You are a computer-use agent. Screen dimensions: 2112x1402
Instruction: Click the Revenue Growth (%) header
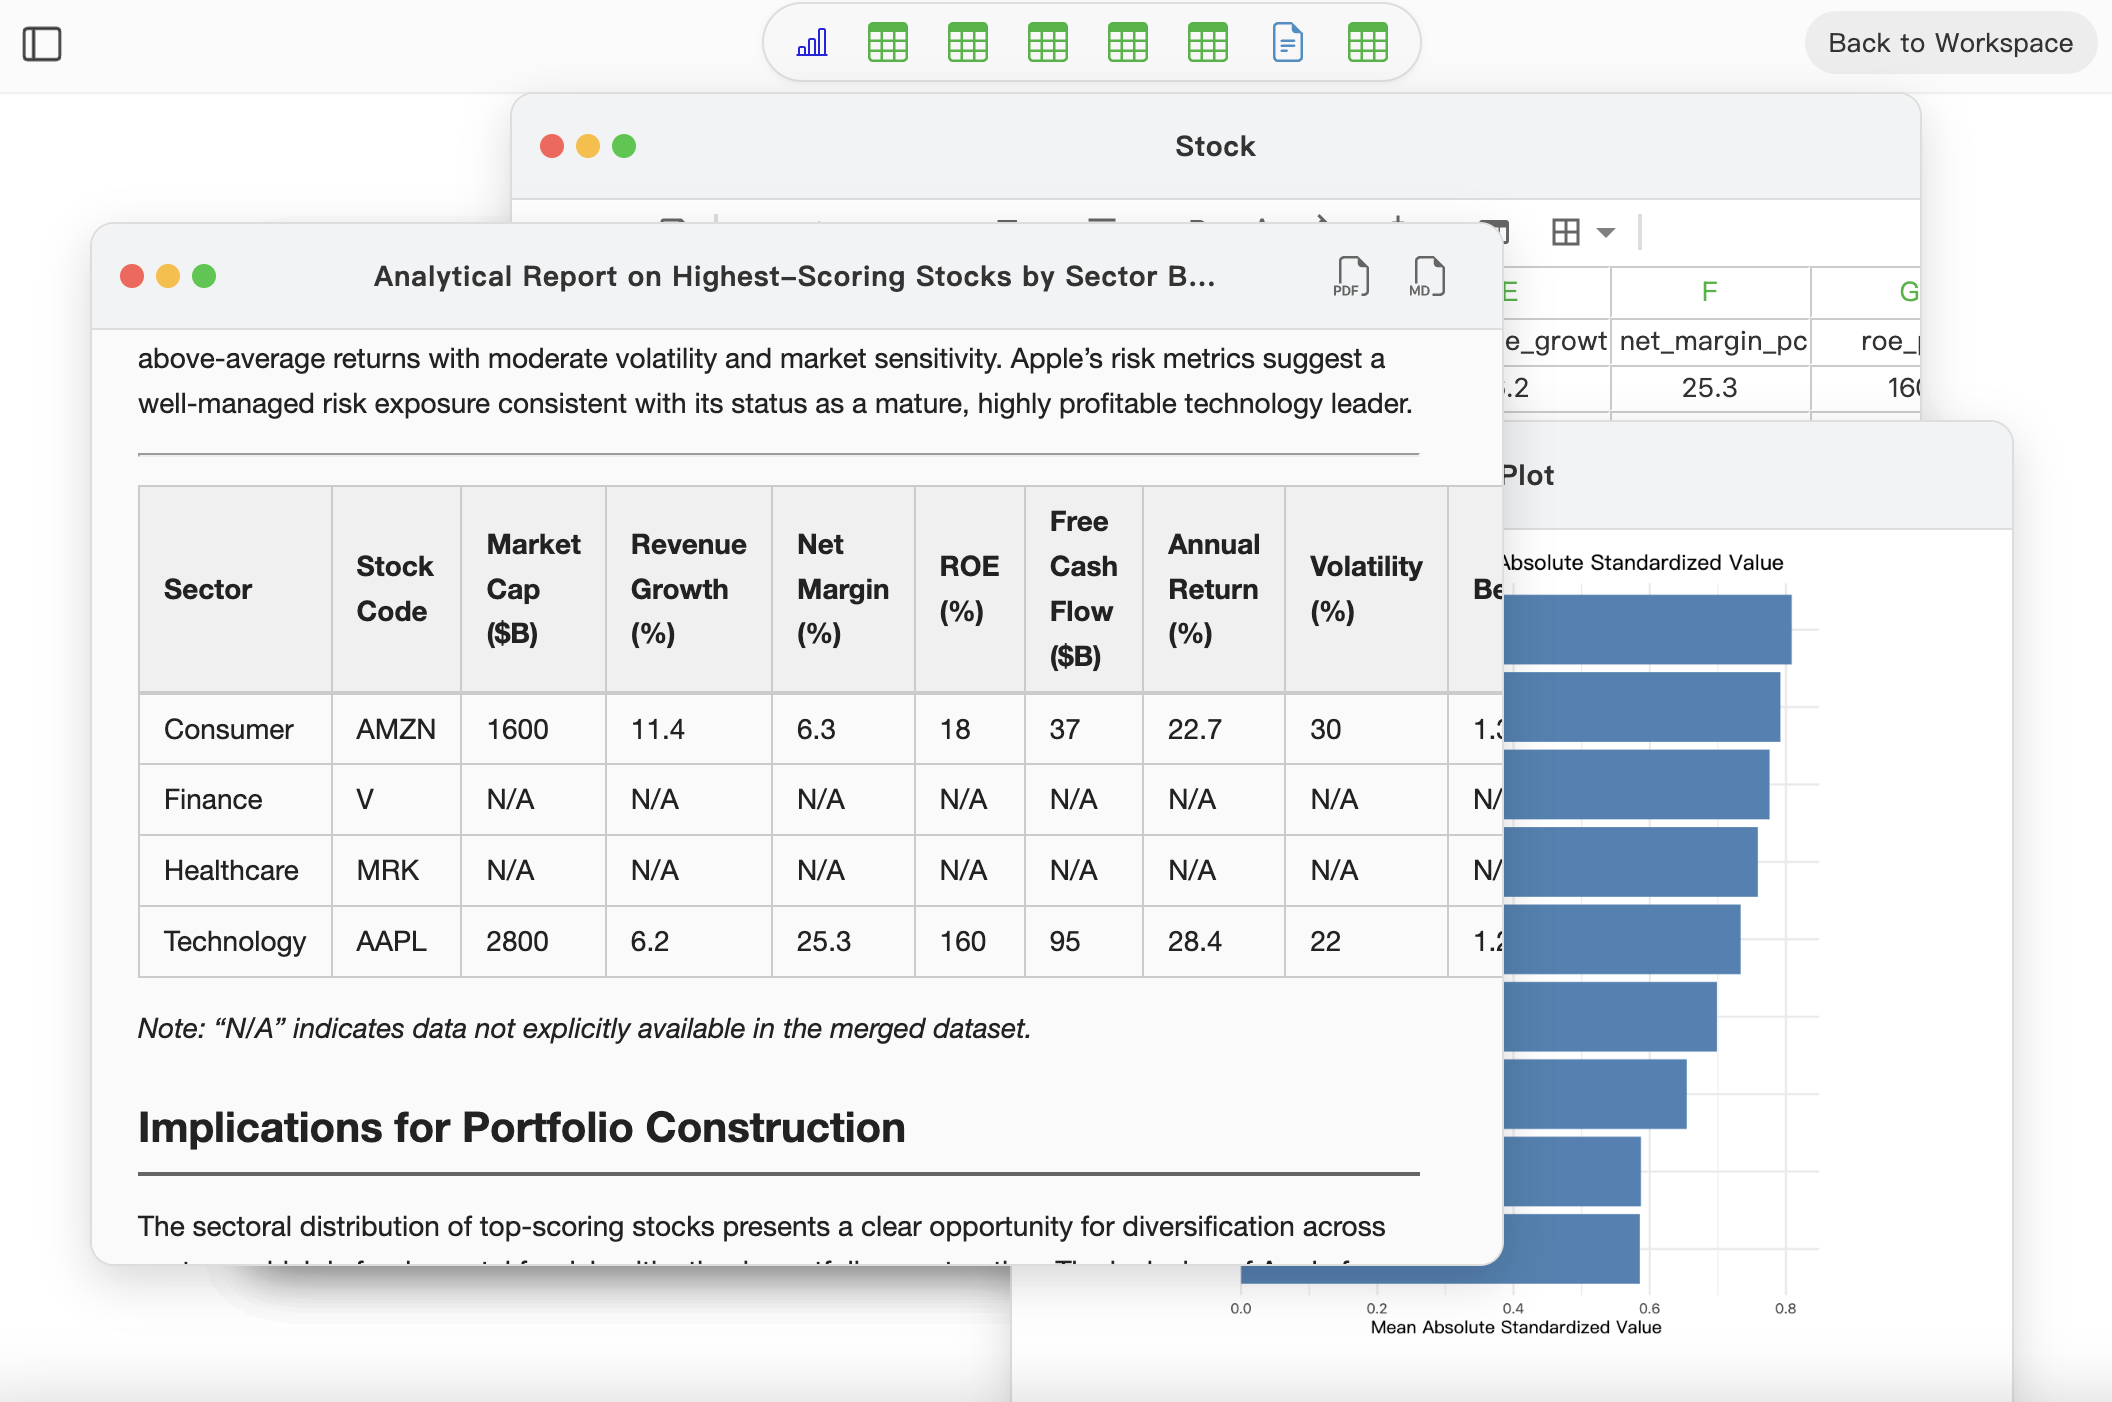[x=688, y=589]
